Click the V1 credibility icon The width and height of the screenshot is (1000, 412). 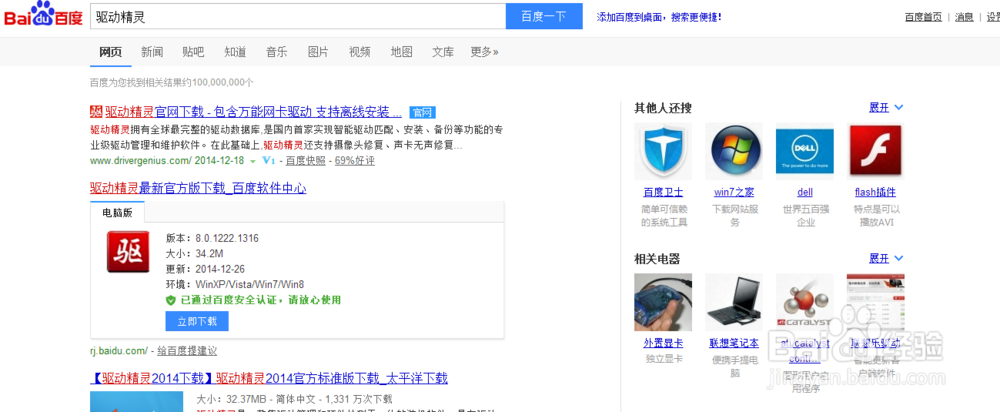268,161
